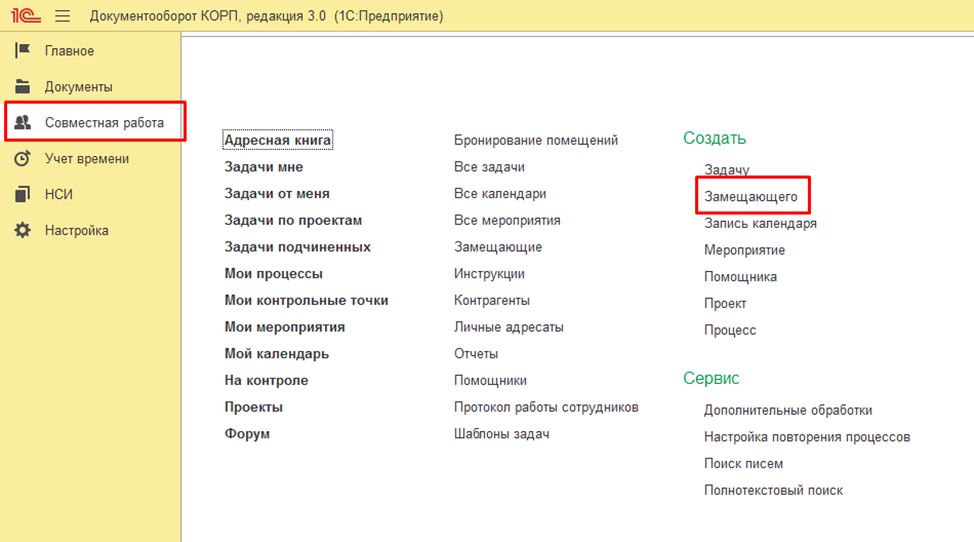Click the 1C logo icon
The width and height of the screenshot is (974, 542).
25,16
